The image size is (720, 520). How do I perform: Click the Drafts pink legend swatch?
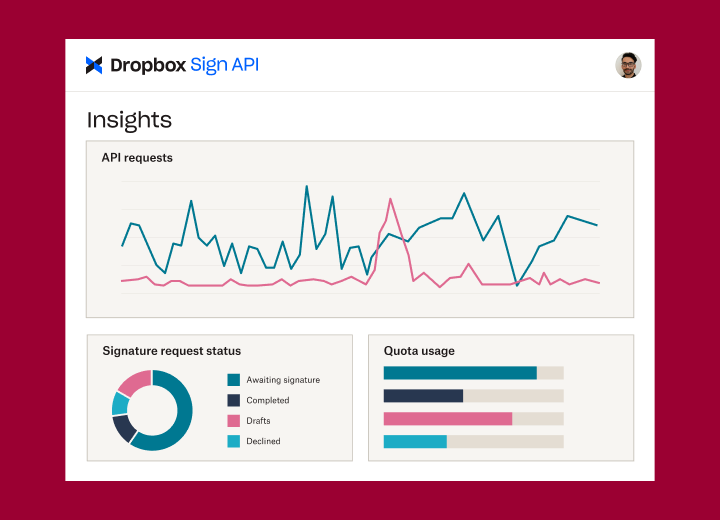pyautogui.click(x=234, y=421)
